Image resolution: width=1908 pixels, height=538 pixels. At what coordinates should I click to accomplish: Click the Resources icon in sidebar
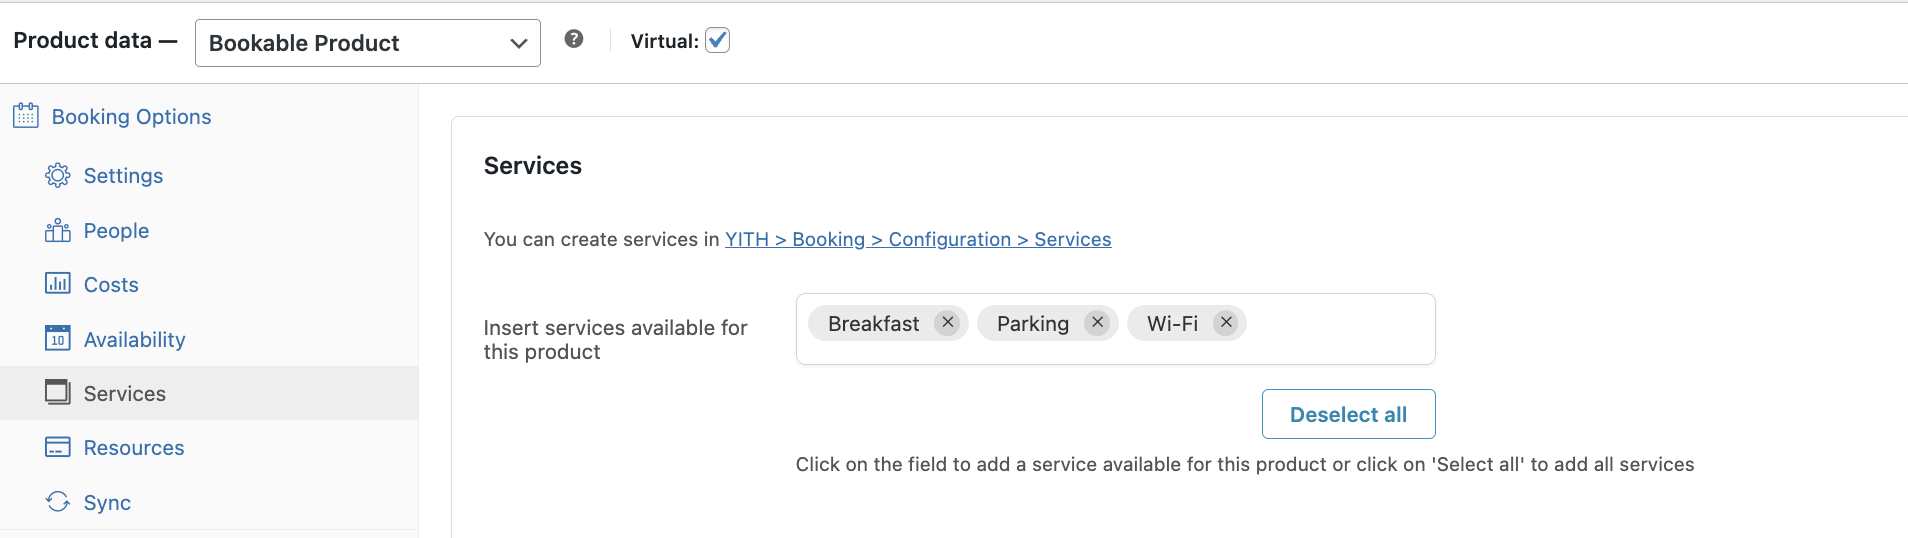click(58, 447)
